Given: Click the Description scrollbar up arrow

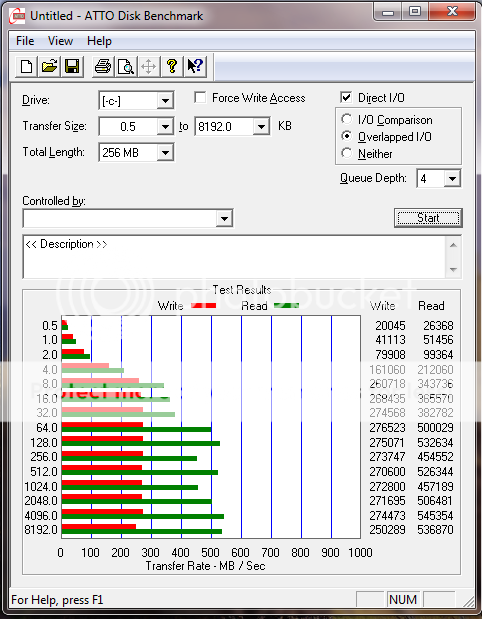Looking at the screenshot, I should [453, 246].
